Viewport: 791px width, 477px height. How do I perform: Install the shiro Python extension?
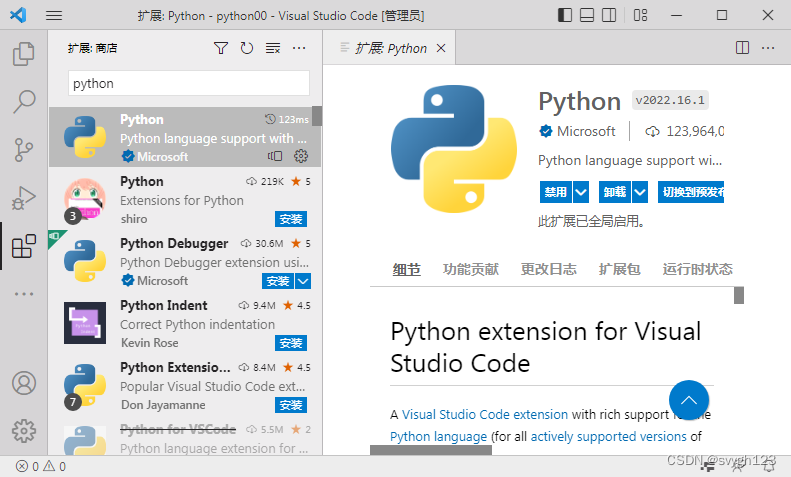(x=291, y=219)
